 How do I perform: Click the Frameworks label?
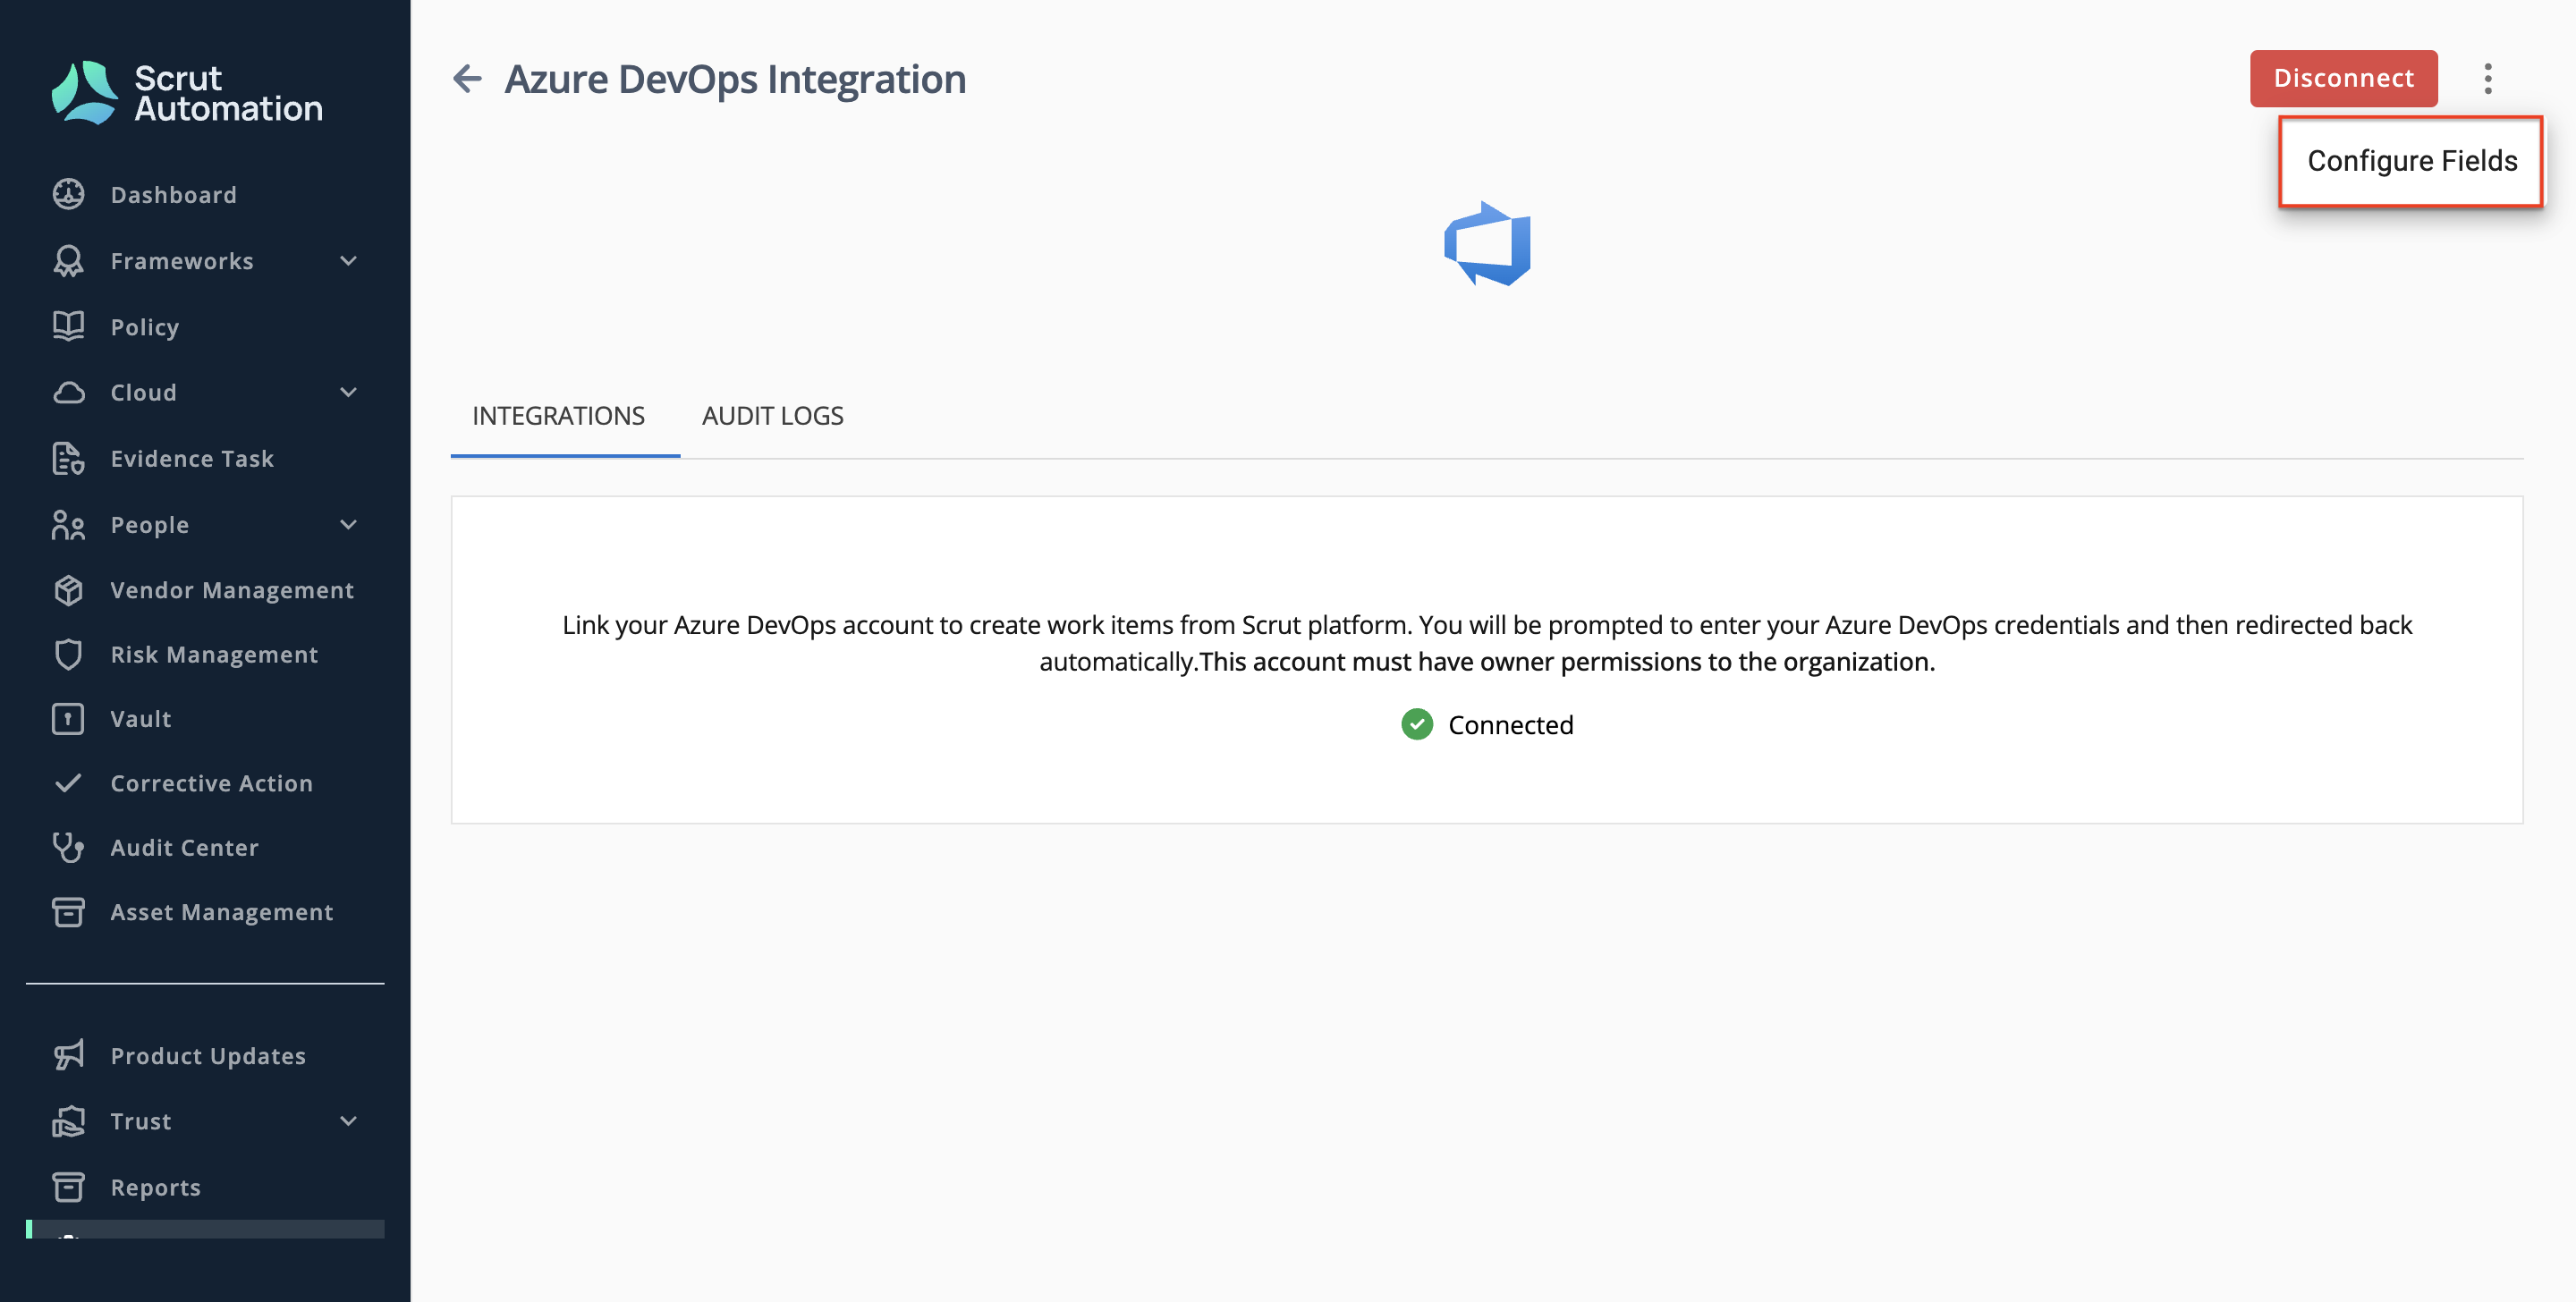pyautogui.click(x=182, y=260)
